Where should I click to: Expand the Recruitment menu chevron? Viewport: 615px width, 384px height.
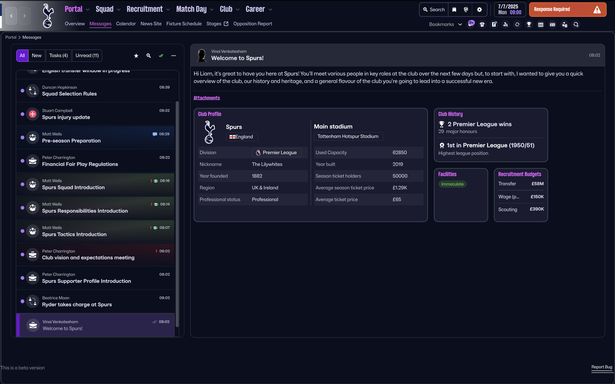point(168,9)
